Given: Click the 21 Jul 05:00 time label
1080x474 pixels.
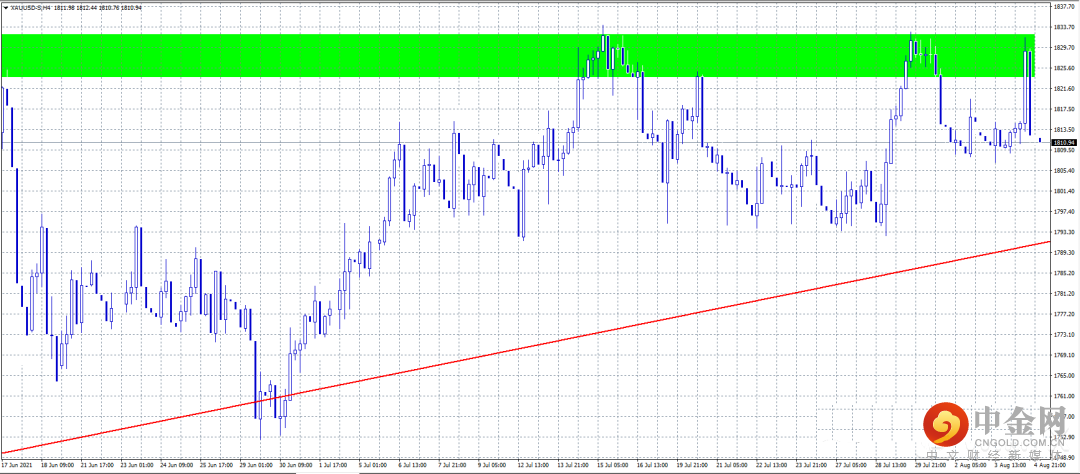Looking at the screenshot, I should 731,465.
